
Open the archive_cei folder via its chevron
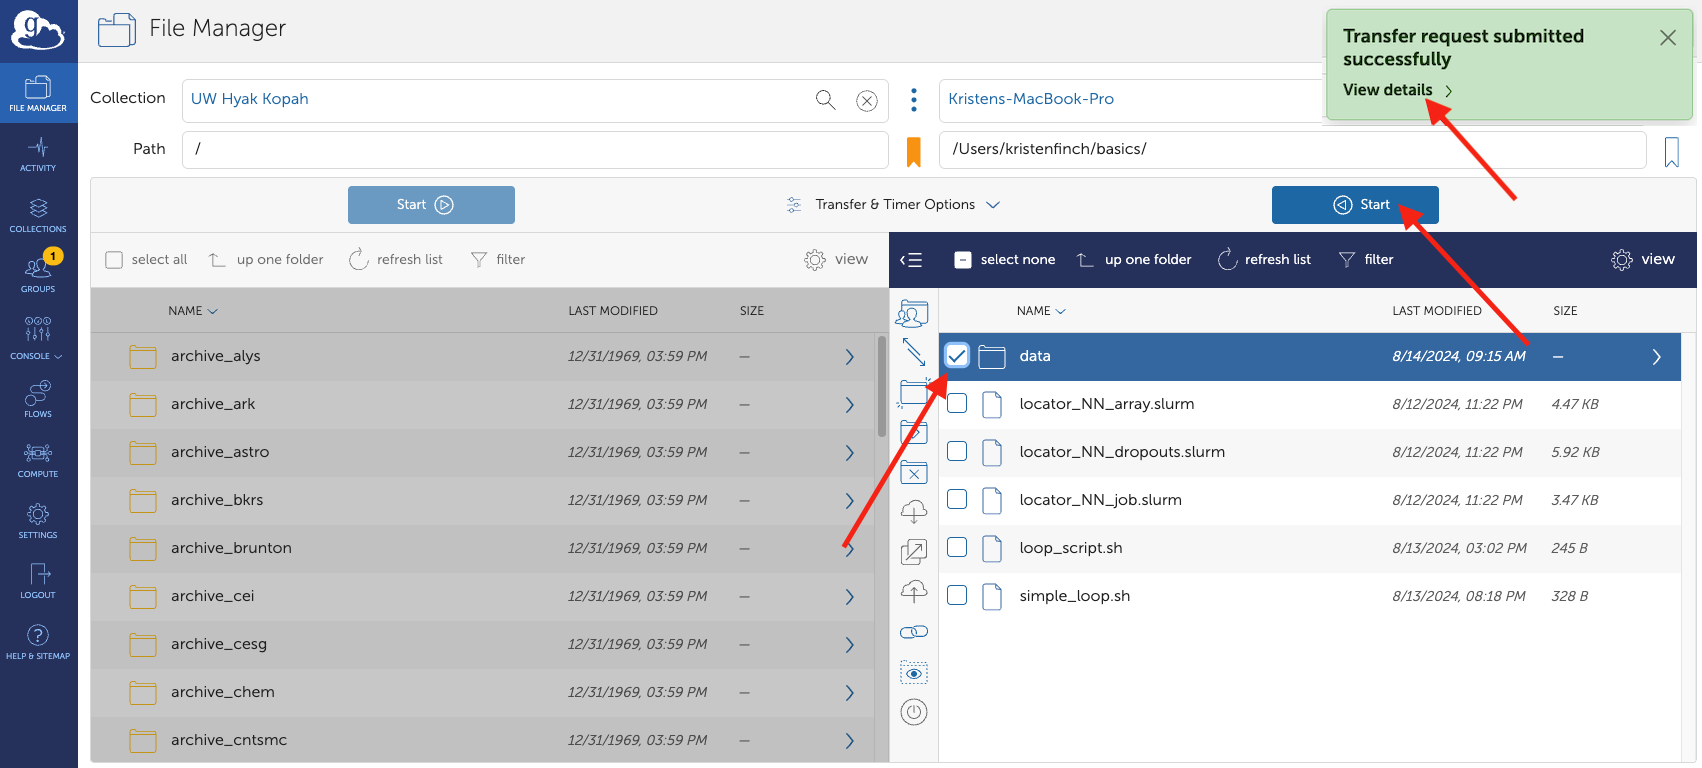pyautogui.click(x=850, y=597)
